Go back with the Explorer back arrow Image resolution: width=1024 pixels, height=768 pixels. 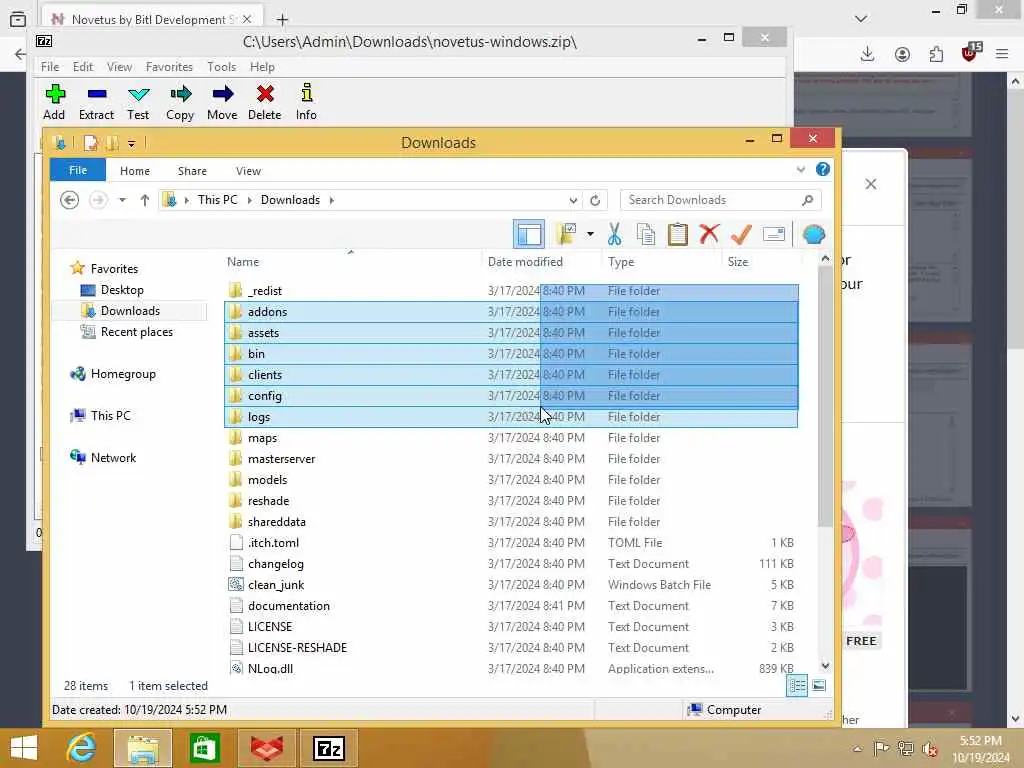[69, 200]
